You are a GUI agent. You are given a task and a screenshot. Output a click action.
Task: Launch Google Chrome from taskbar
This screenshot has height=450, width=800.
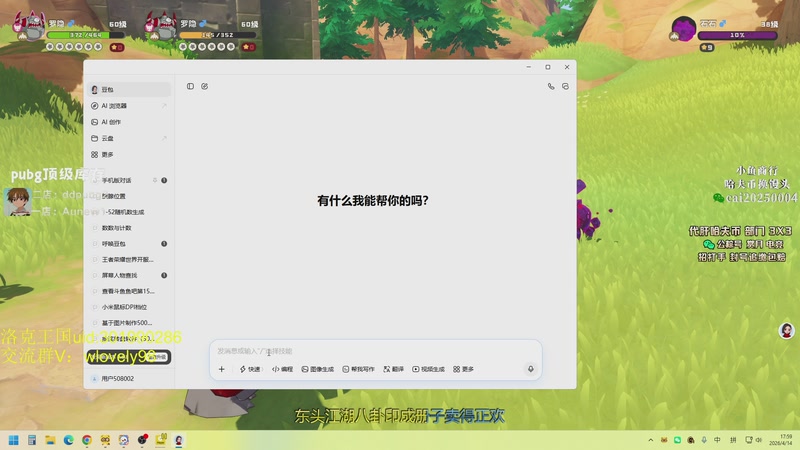pos(87,440)
